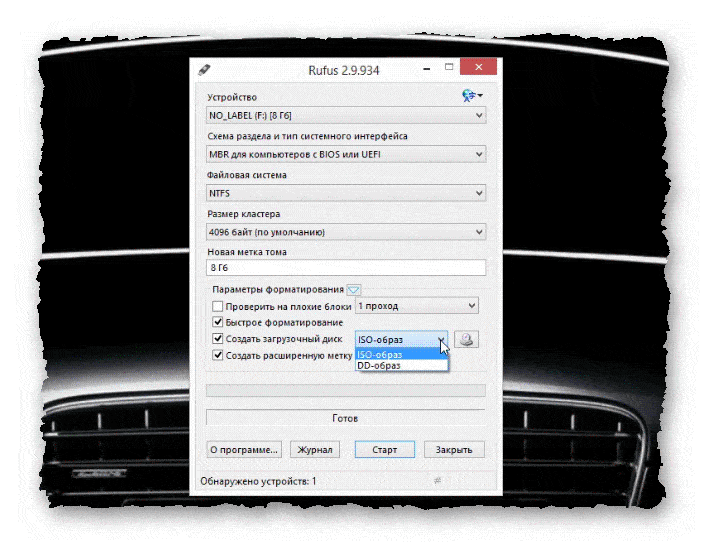Click the 'Размер кластера' label
The height and width of the screenshot is (544, 704).
pyautogui.click(x=243, y=214)
